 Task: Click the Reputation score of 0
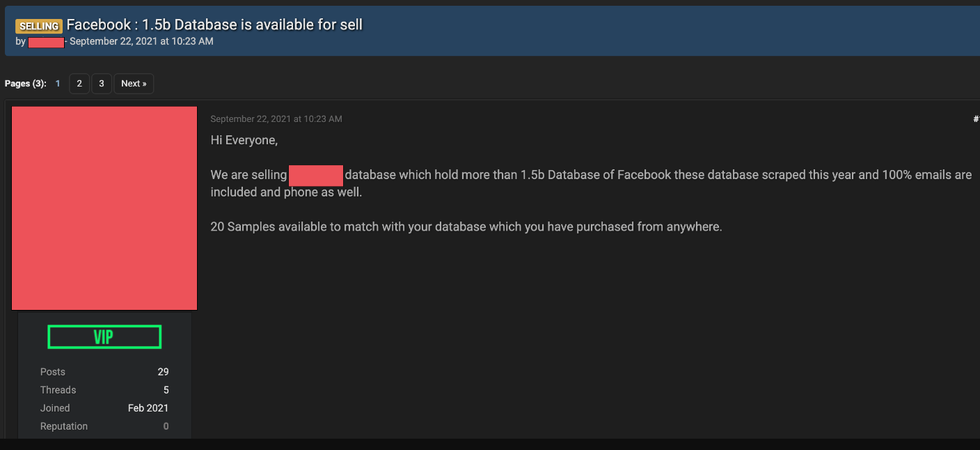coord(165,426)
